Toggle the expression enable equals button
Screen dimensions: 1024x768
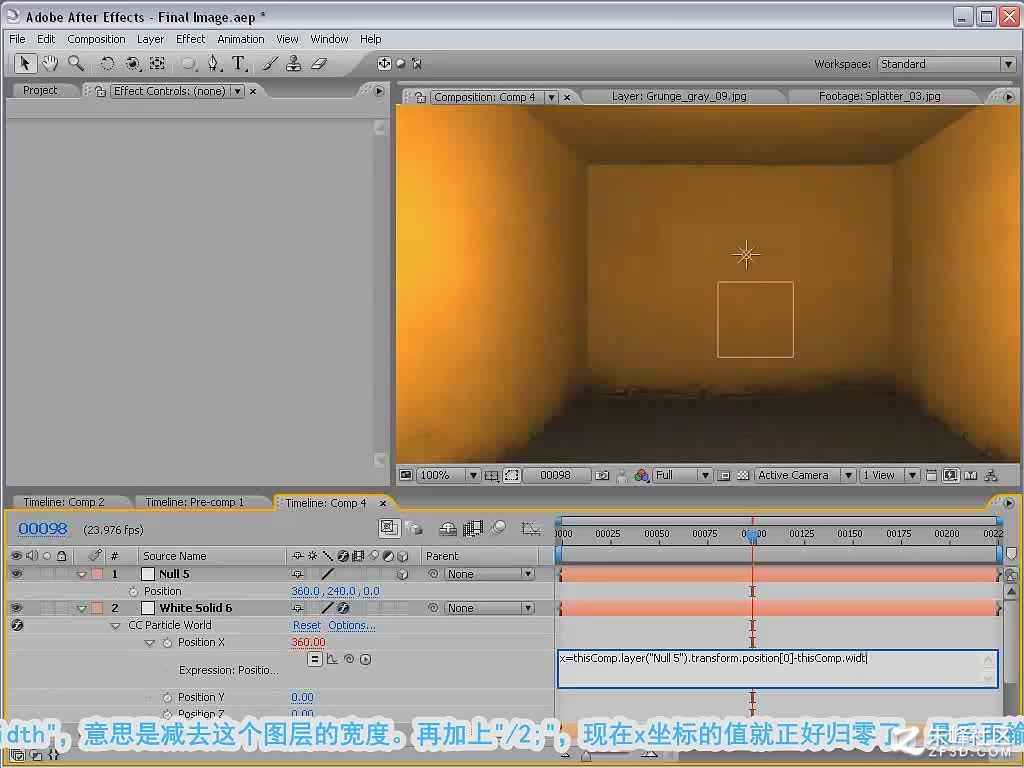[x=315, y=660]
